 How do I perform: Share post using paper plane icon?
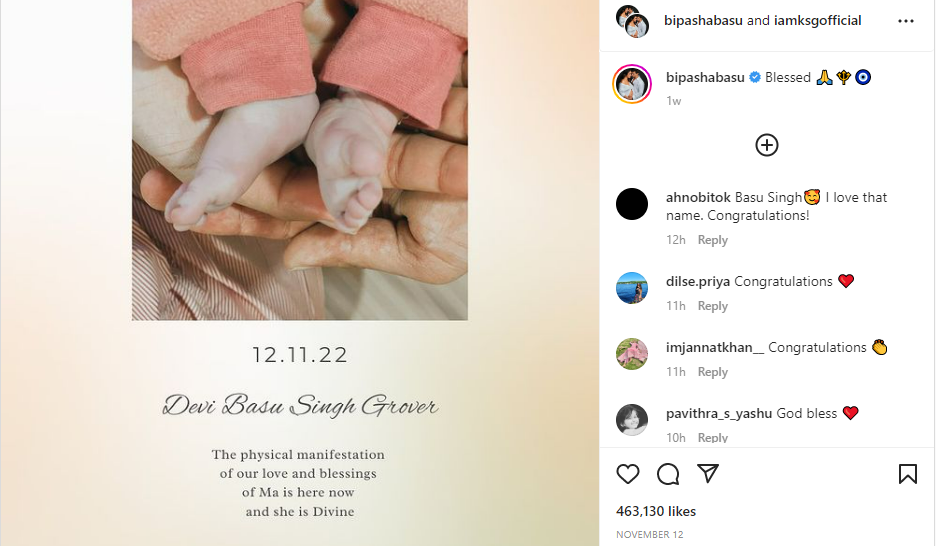708,473
